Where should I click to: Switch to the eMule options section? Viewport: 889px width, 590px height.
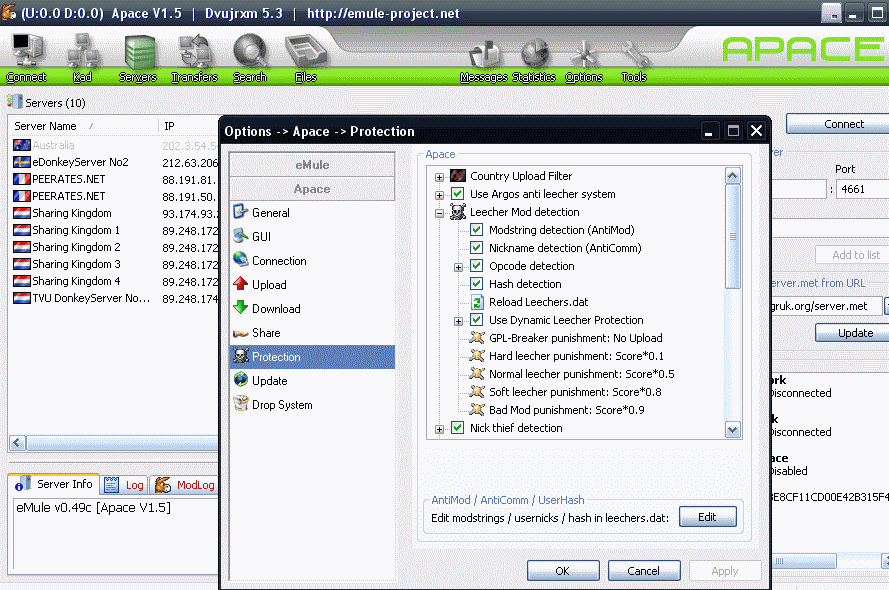coord(312,165)
